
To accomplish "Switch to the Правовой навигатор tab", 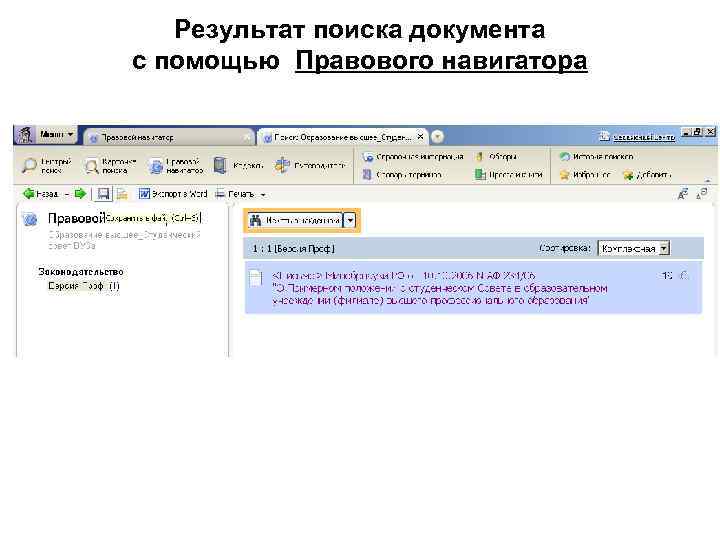I will [x=168, y=137].
